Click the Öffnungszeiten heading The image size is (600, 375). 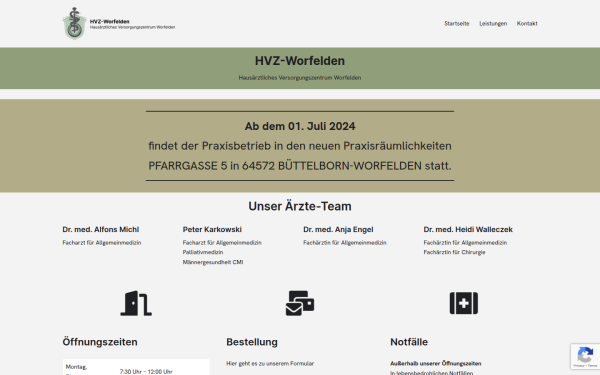click(x=100, y=342)
